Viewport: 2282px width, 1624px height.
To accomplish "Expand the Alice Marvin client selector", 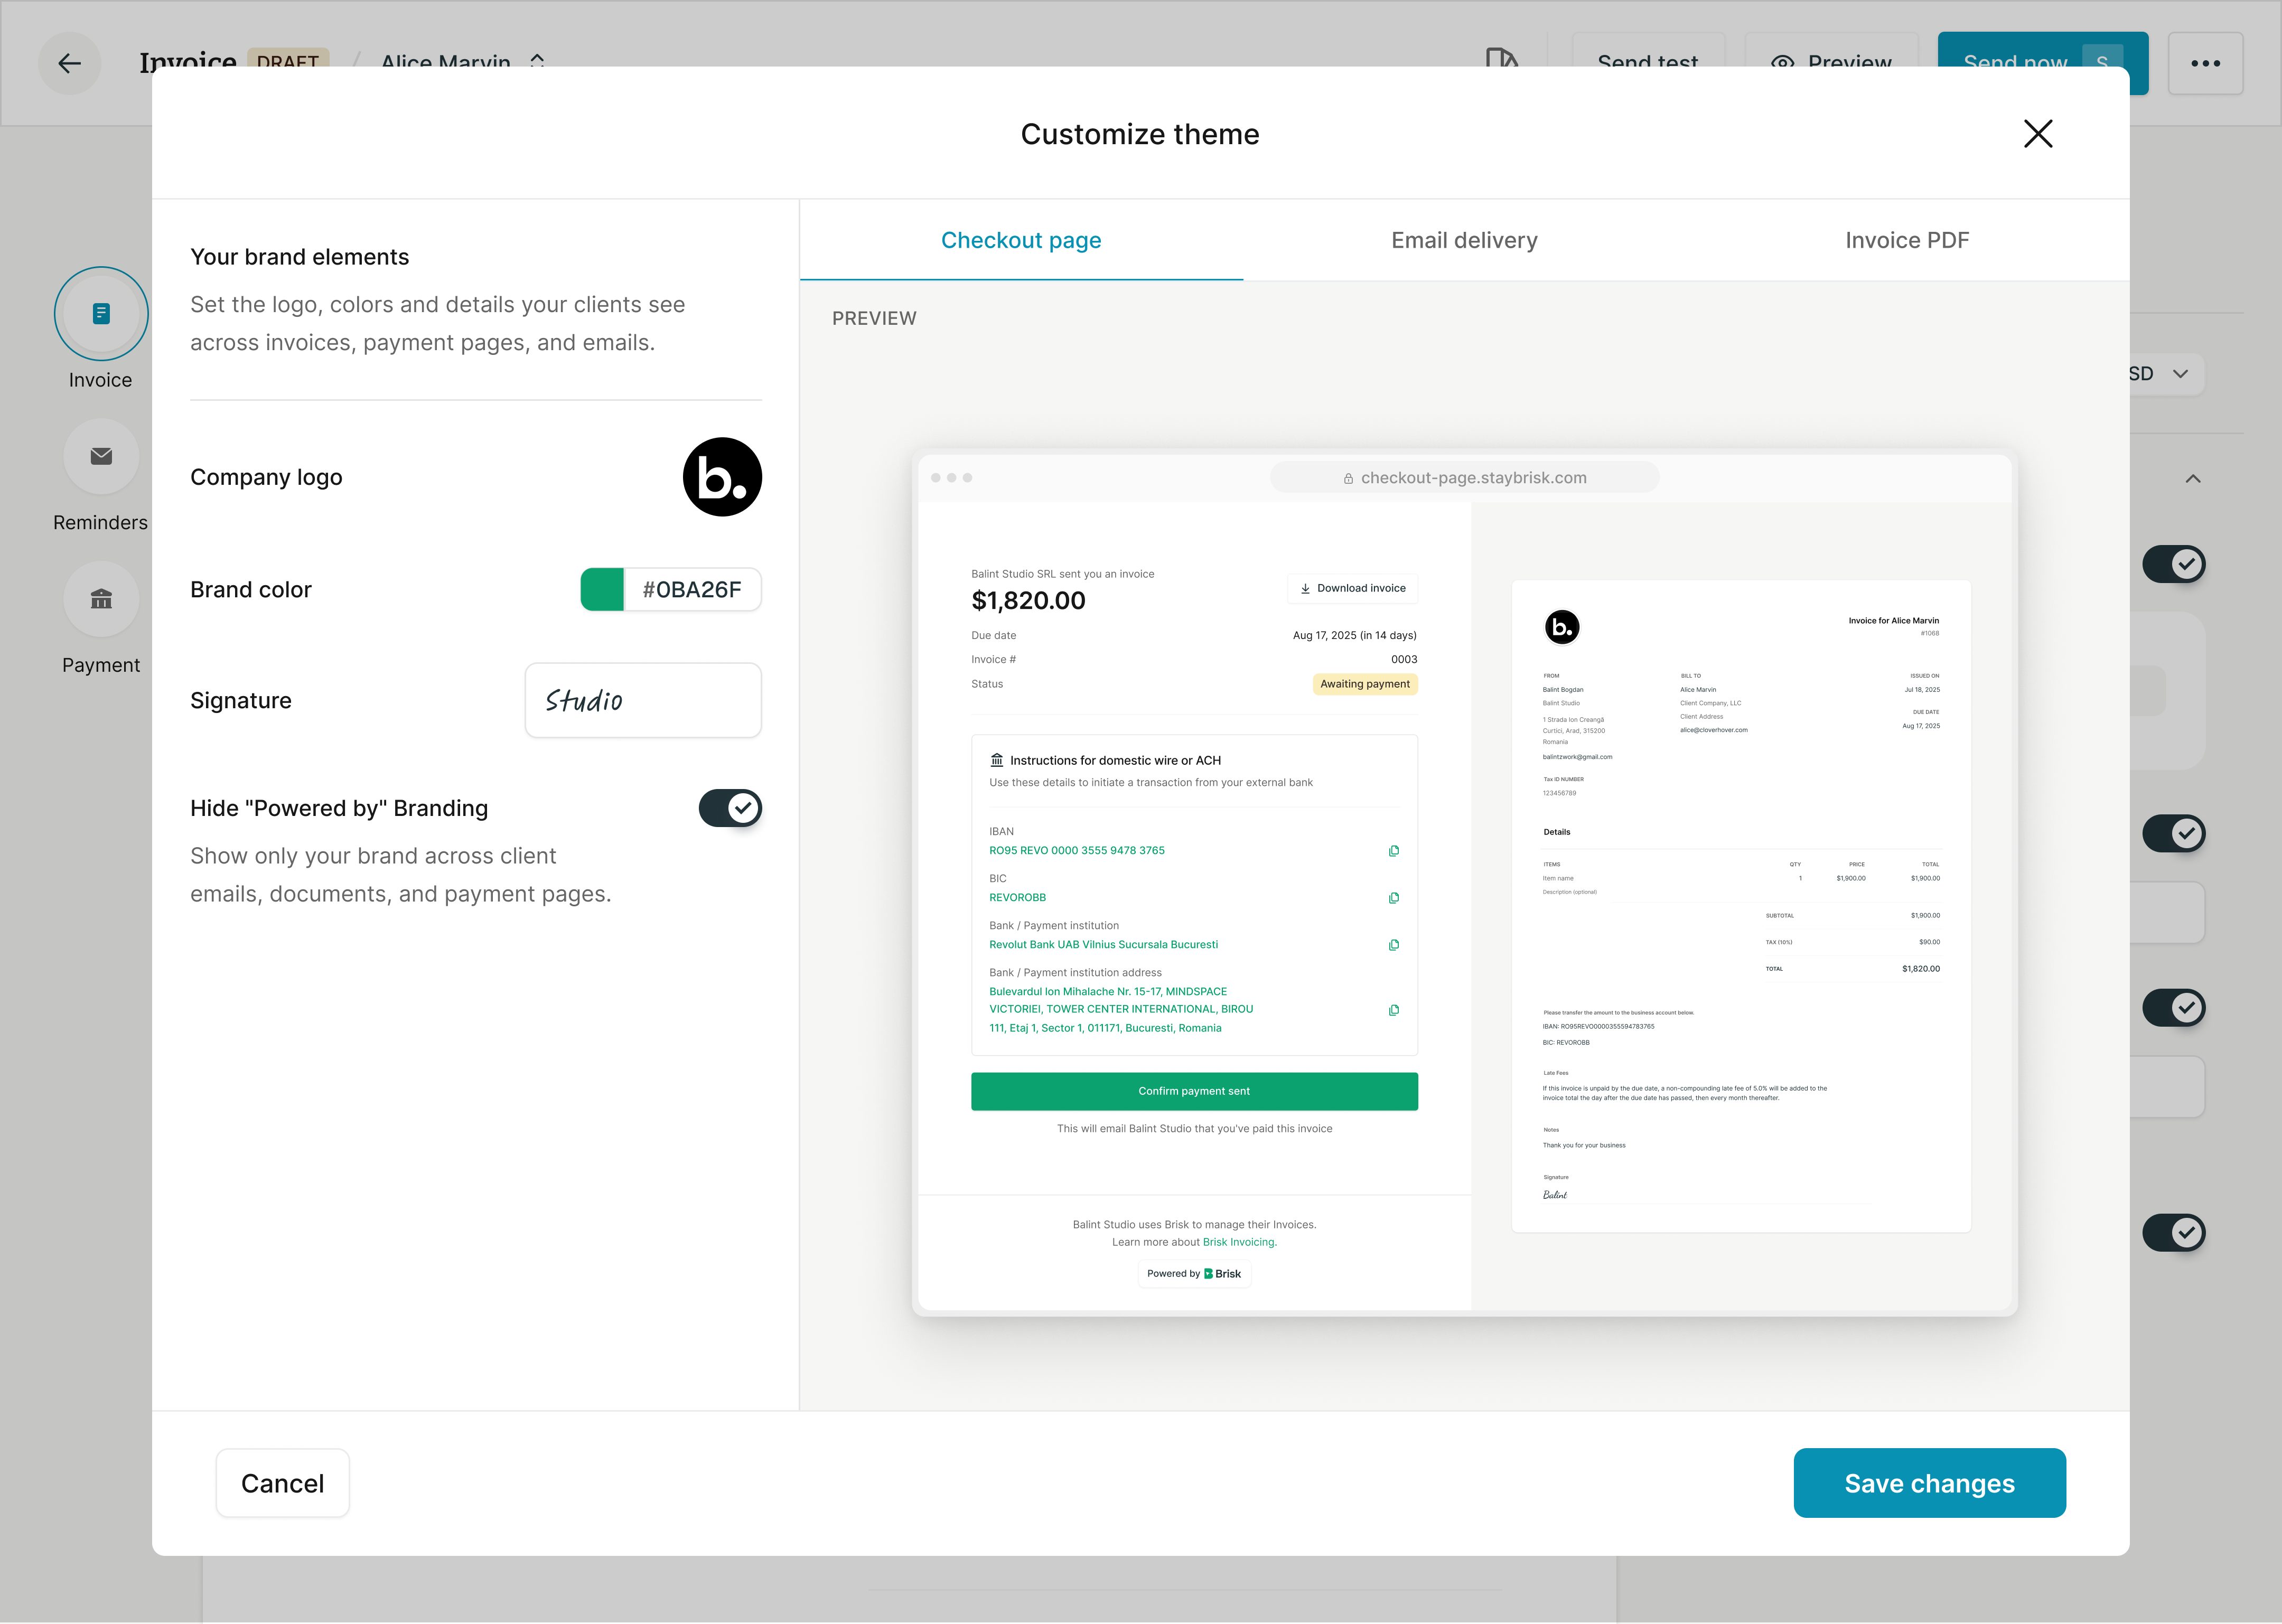I will point(537,62).
